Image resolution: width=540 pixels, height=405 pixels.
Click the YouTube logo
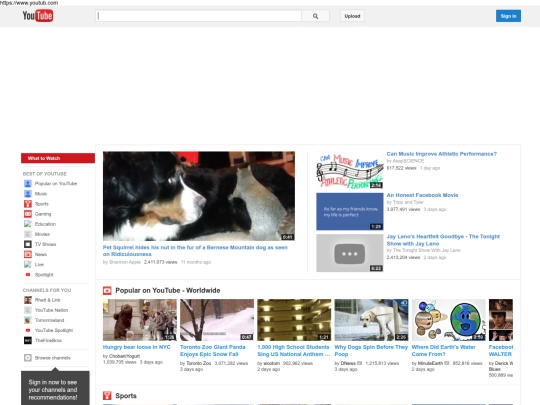[x=38, y=16]
